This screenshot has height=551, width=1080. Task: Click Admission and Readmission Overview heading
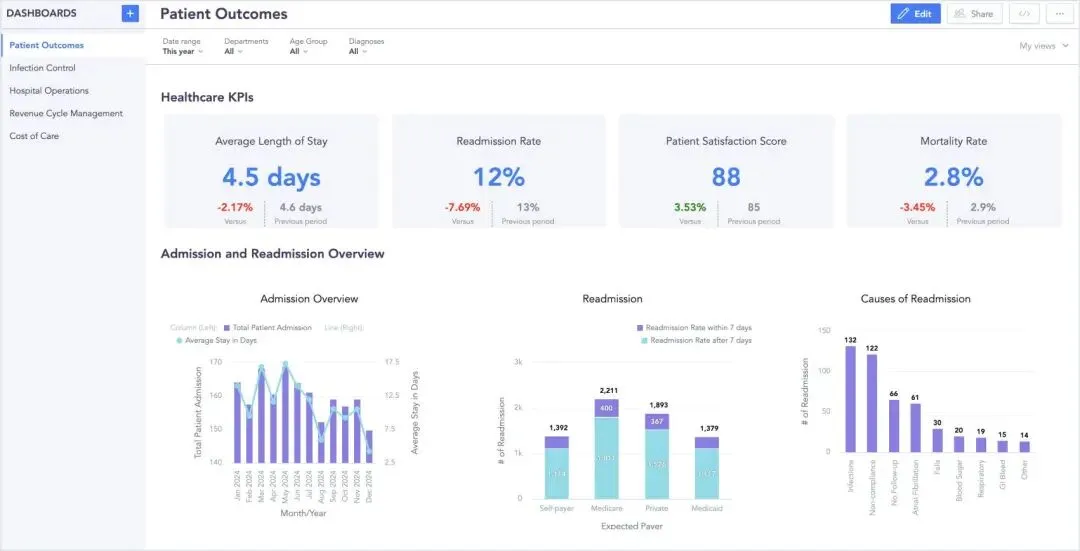point(273,253)
